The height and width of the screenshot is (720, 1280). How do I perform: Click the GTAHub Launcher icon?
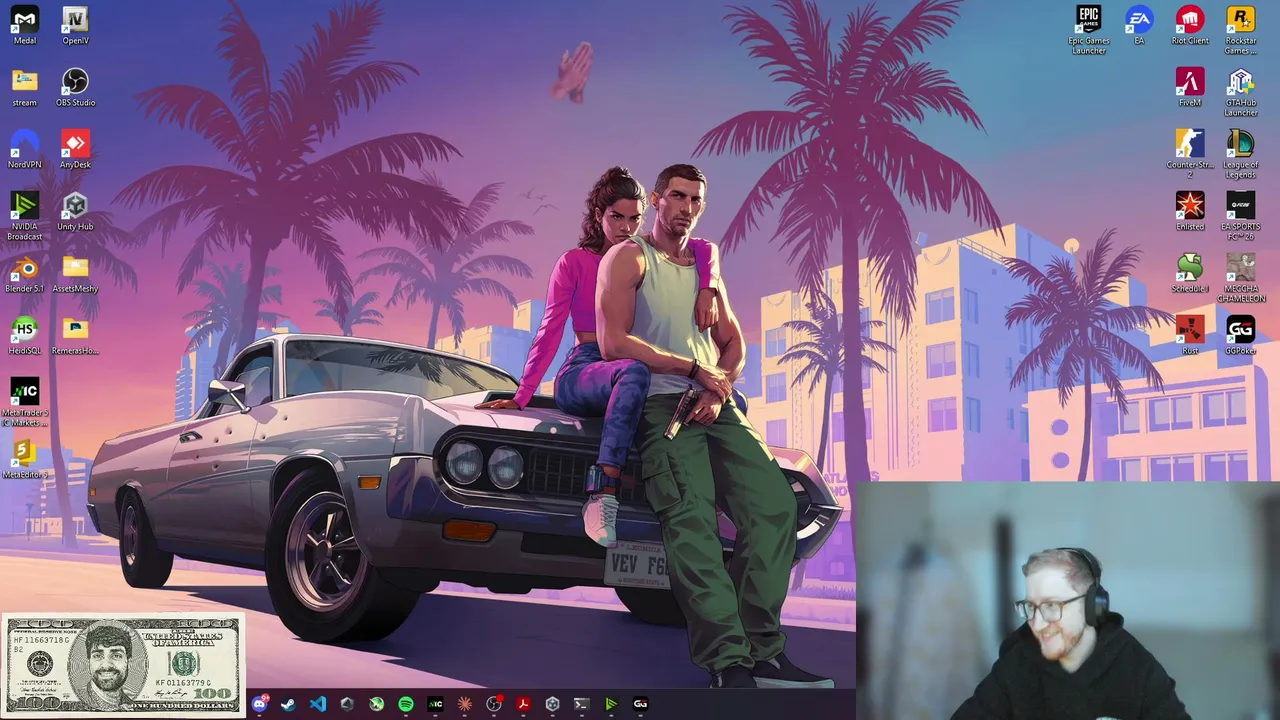(x=1240, y=93)
